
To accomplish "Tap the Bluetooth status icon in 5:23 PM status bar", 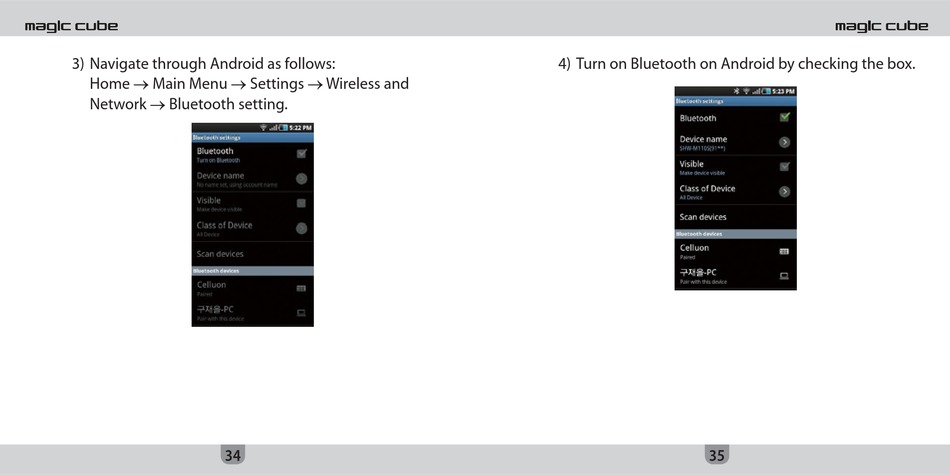I will (737, 91).
